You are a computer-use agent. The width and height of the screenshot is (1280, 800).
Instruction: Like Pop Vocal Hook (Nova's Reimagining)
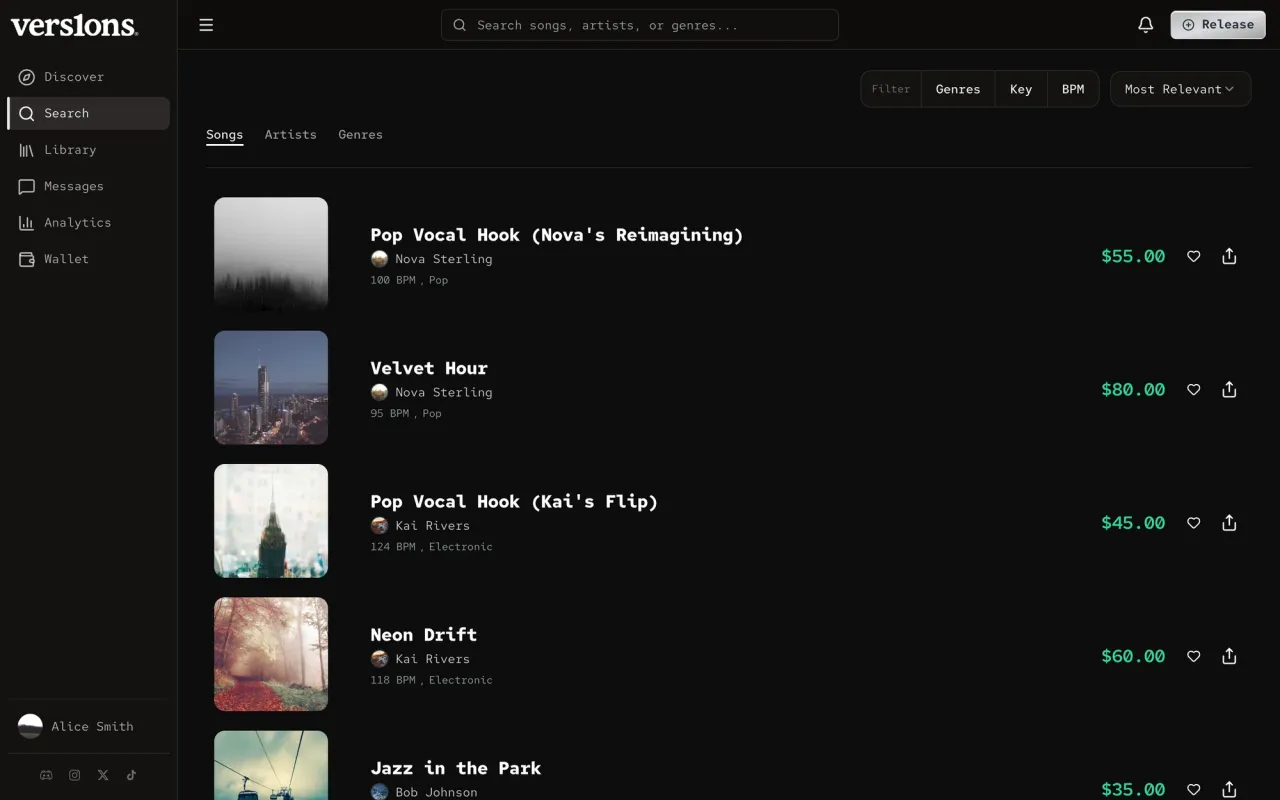click(1193, 256)
